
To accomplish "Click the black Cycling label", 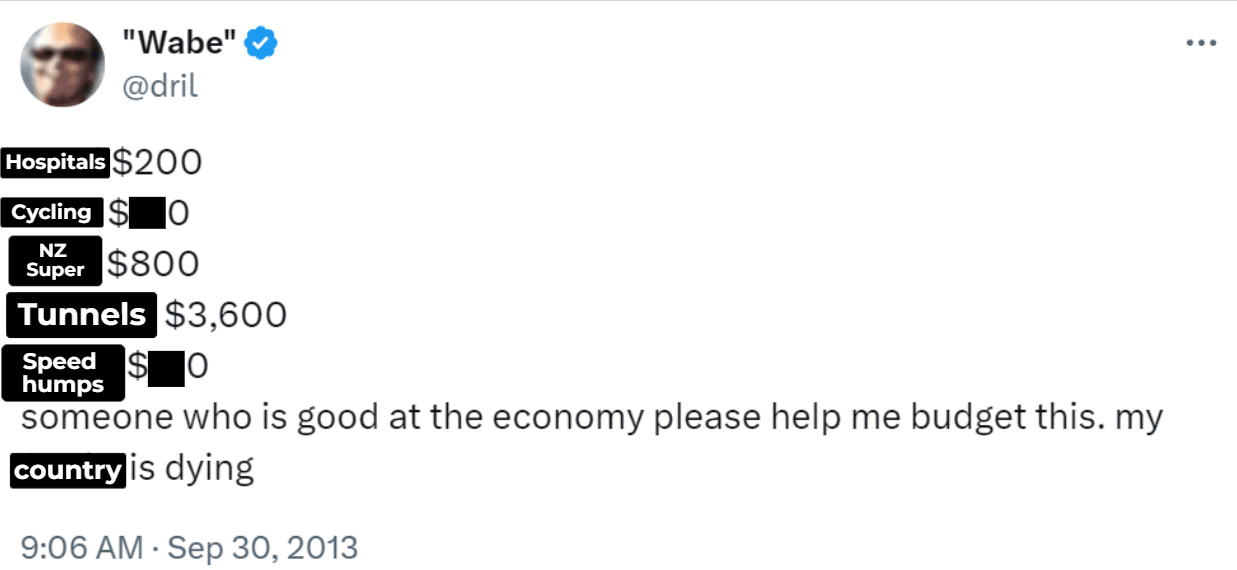I will pos(51,212).
